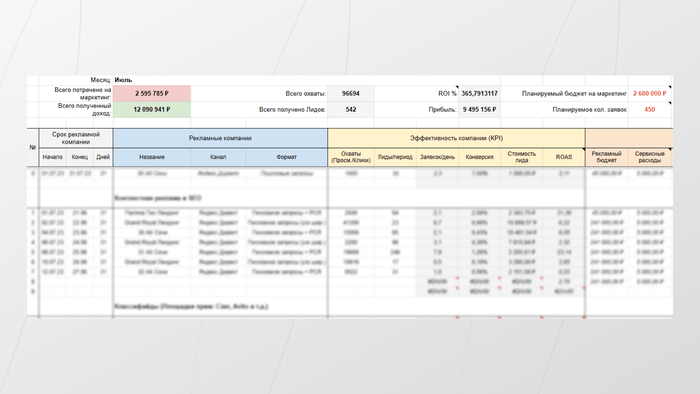Viewport: 700px width, 394px height.
Task: Click the "Конец" column header
Action: (80, 157)
